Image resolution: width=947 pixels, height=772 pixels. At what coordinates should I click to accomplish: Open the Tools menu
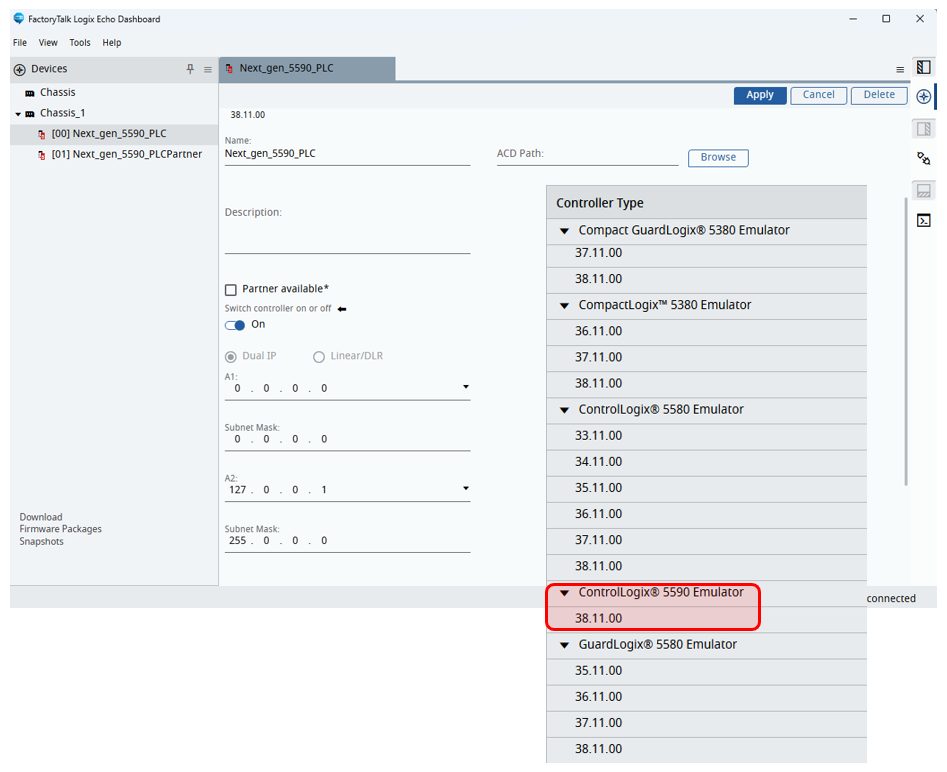(x=80, y=43)
